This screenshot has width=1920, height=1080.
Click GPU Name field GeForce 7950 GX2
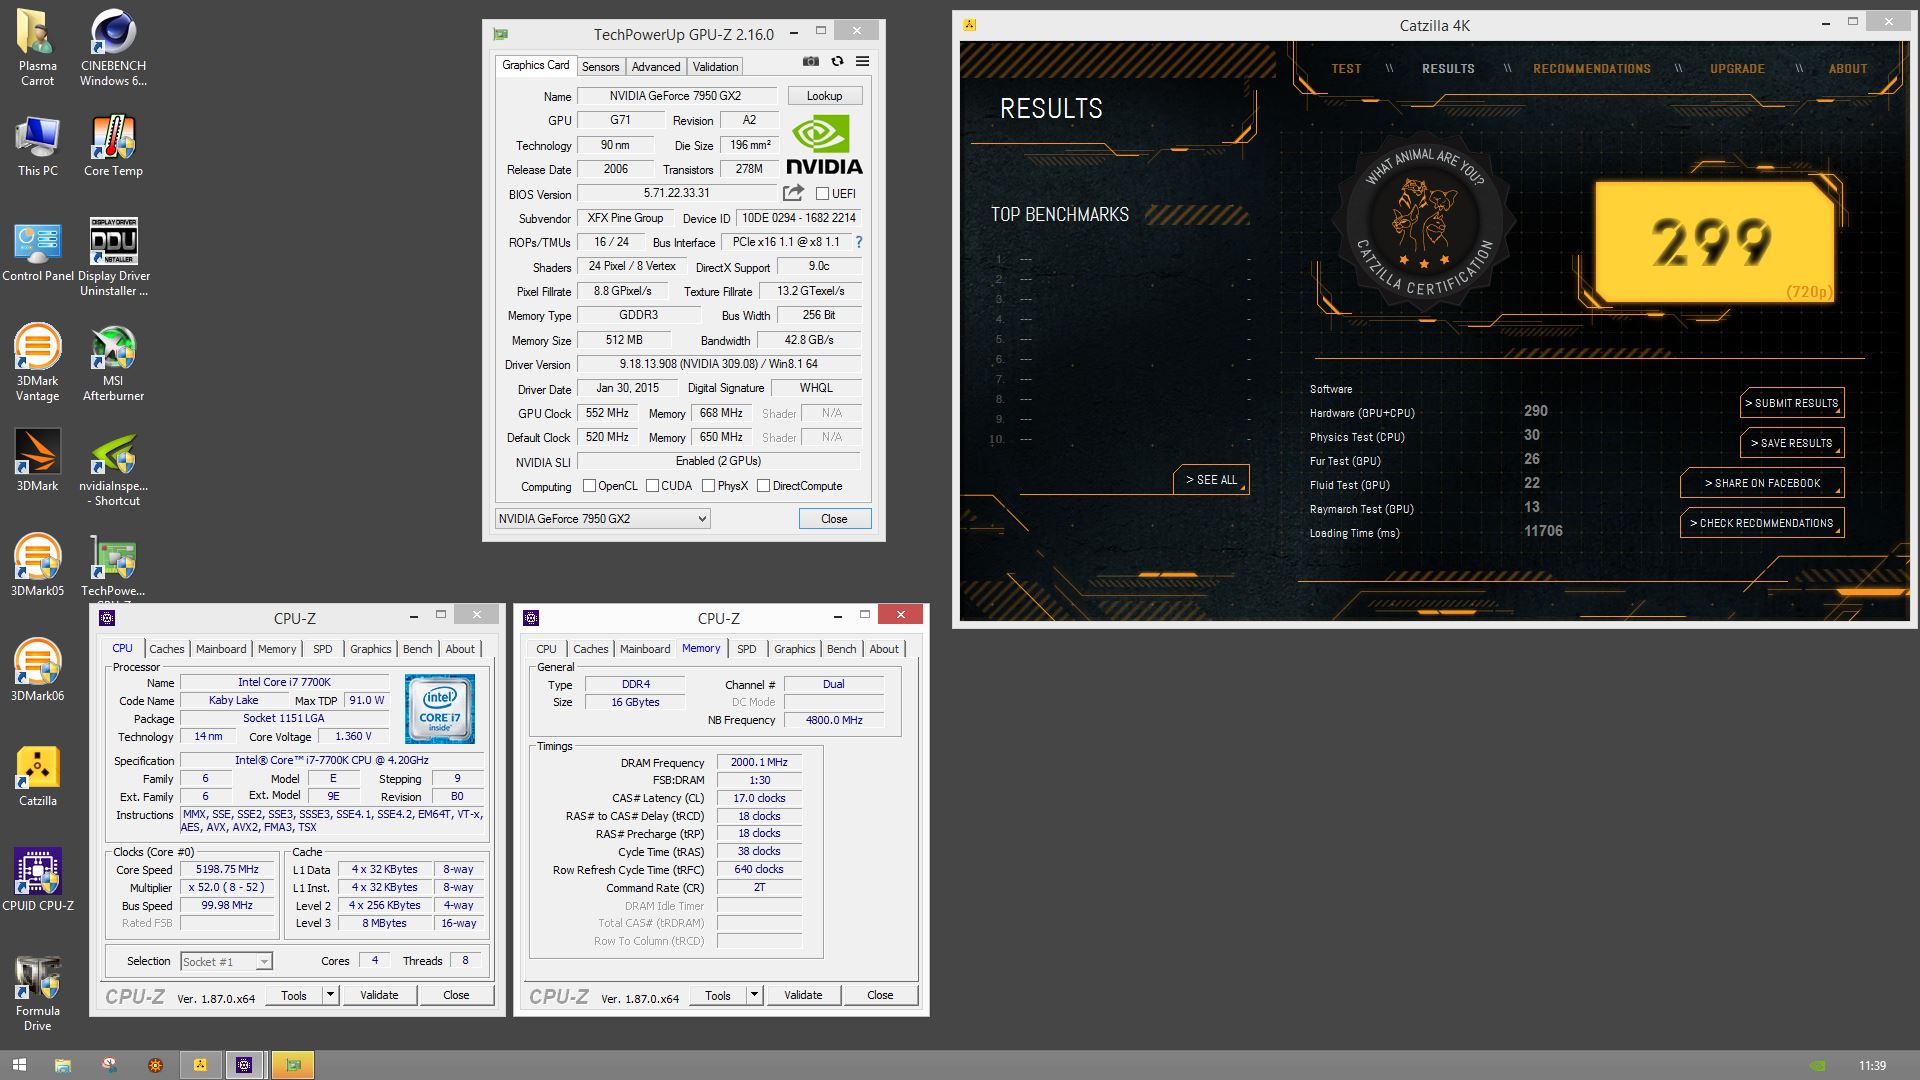tap(676, 96)
